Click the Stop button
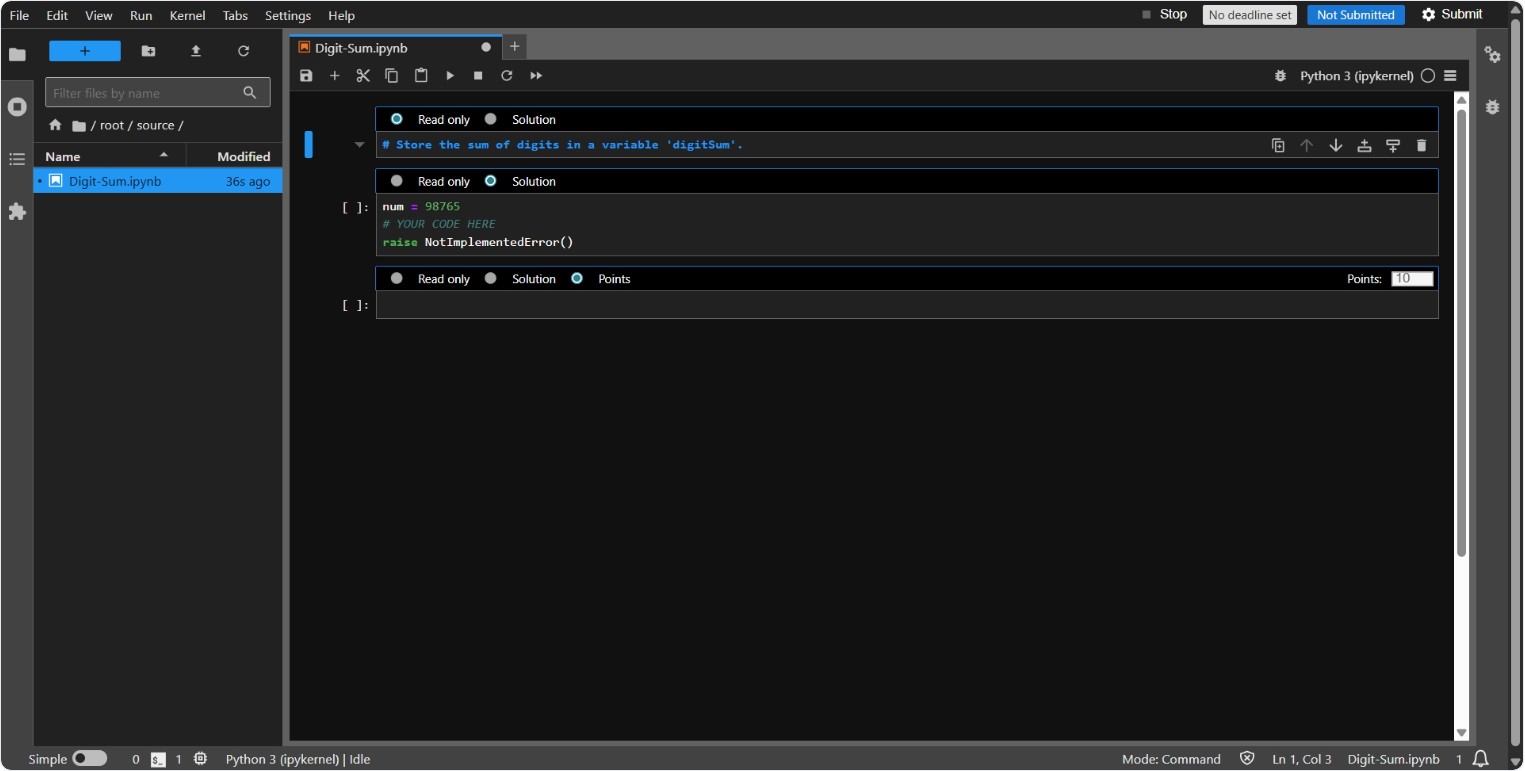1525x771 pixels. (1165, 14)
